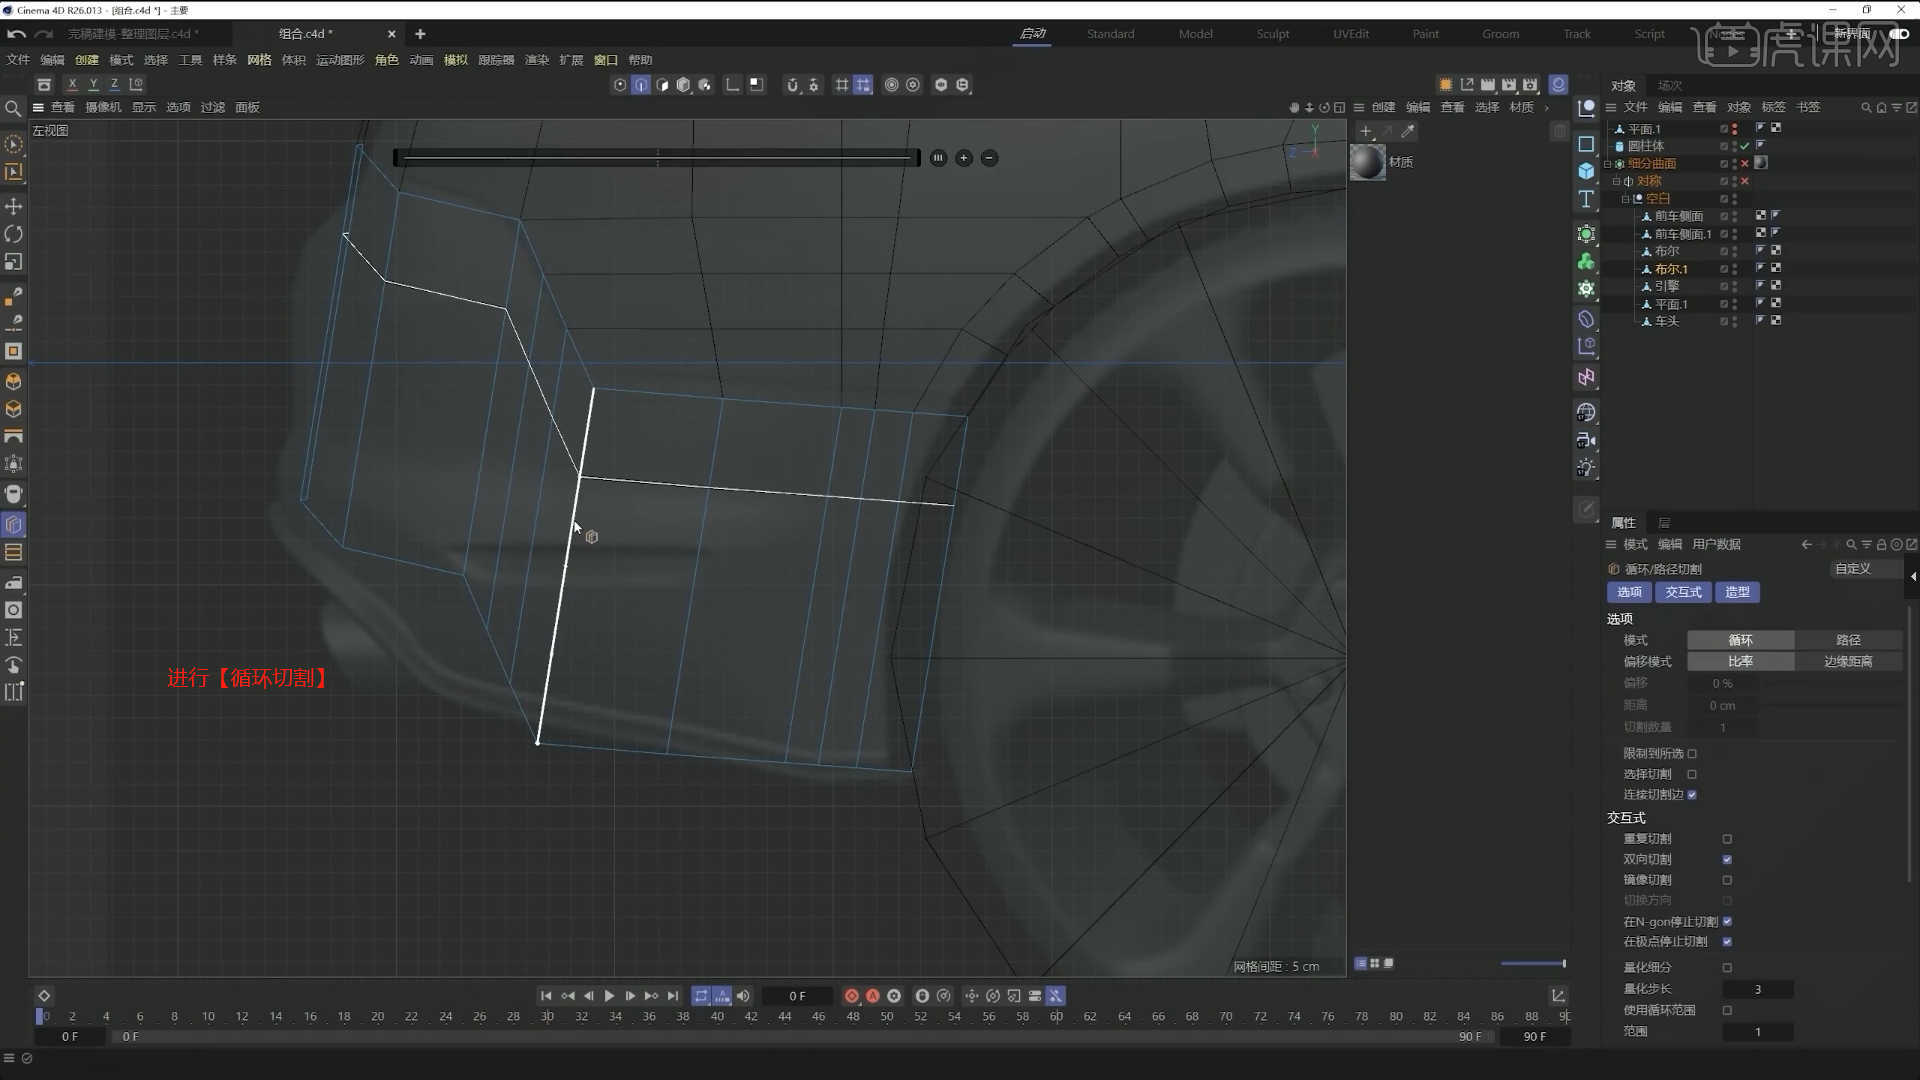
Task: Click the Cube primitive icon in right palette
Action: pos(1586,171)
